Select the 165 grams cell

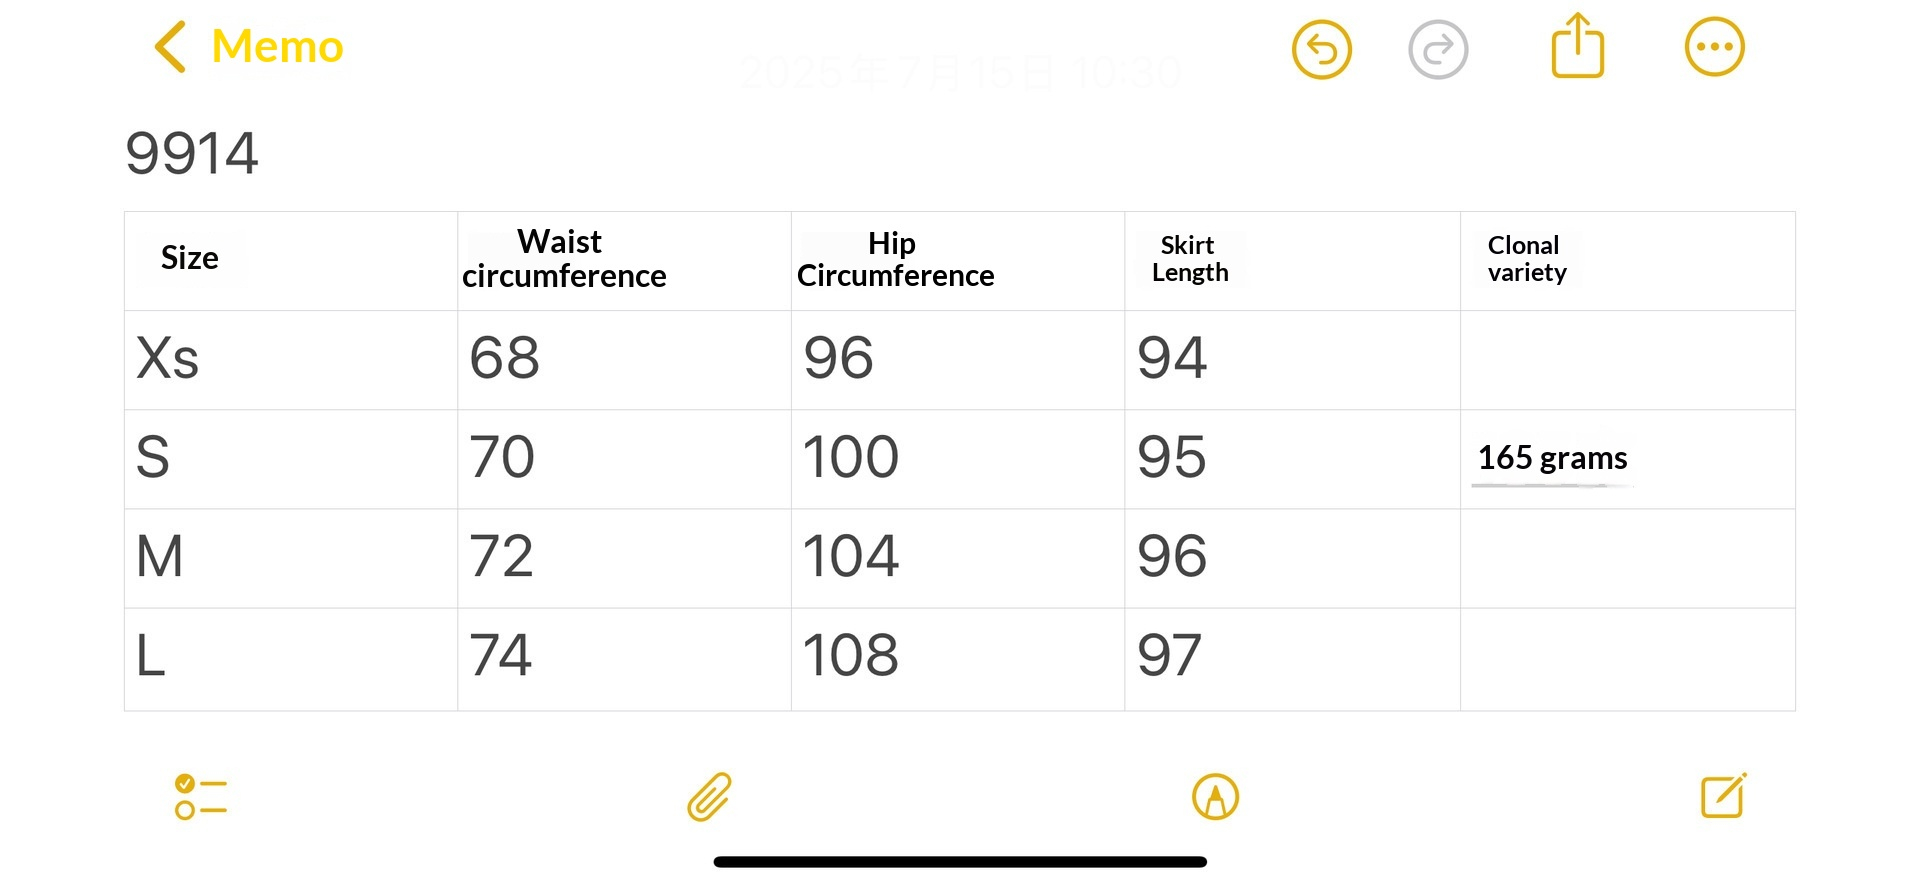point(1552,458)
